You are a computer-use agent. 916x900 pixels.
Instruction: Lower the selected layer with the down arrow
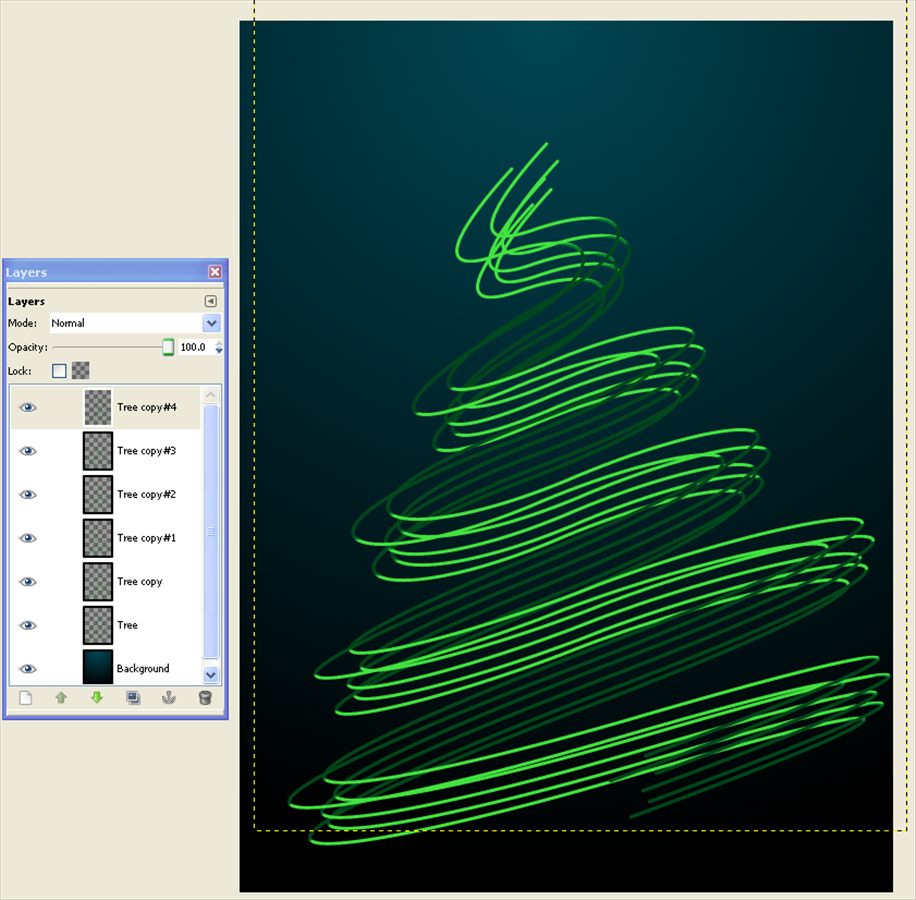pos(97,697)
